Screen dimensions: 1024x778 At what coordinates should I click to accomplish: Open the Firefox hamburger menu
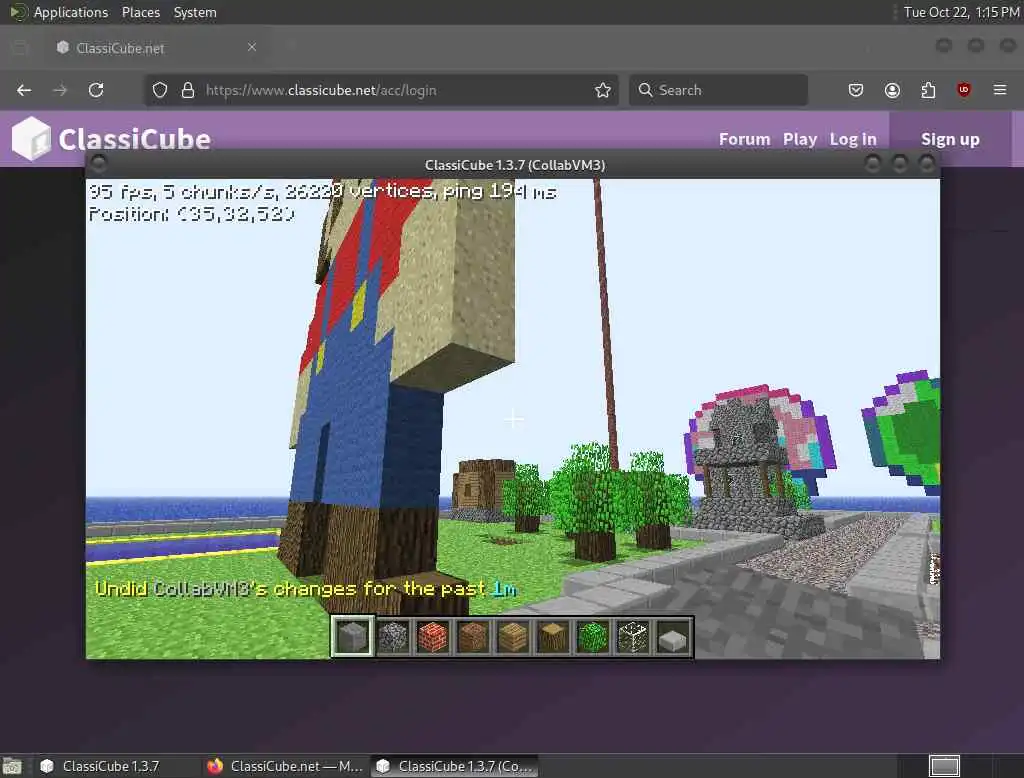[x=1000, y=89]
